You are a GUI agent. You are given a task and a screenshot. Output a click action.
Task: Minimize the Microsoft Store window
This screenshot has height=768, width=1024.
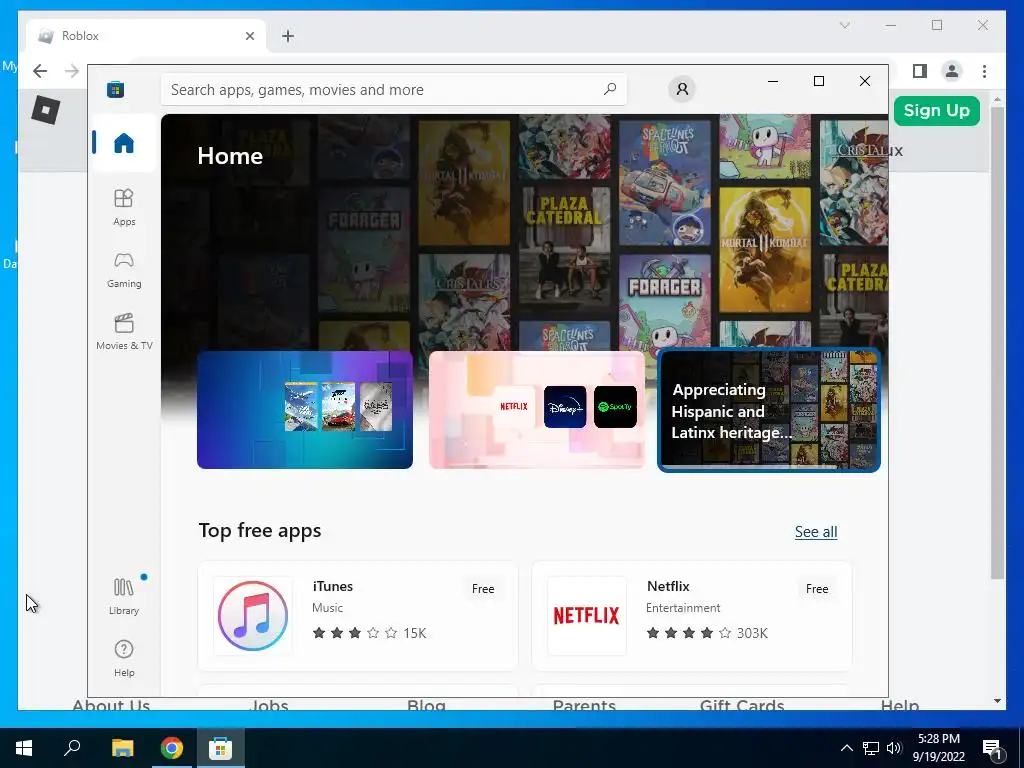pyautogui.click(x=773, y=81)
